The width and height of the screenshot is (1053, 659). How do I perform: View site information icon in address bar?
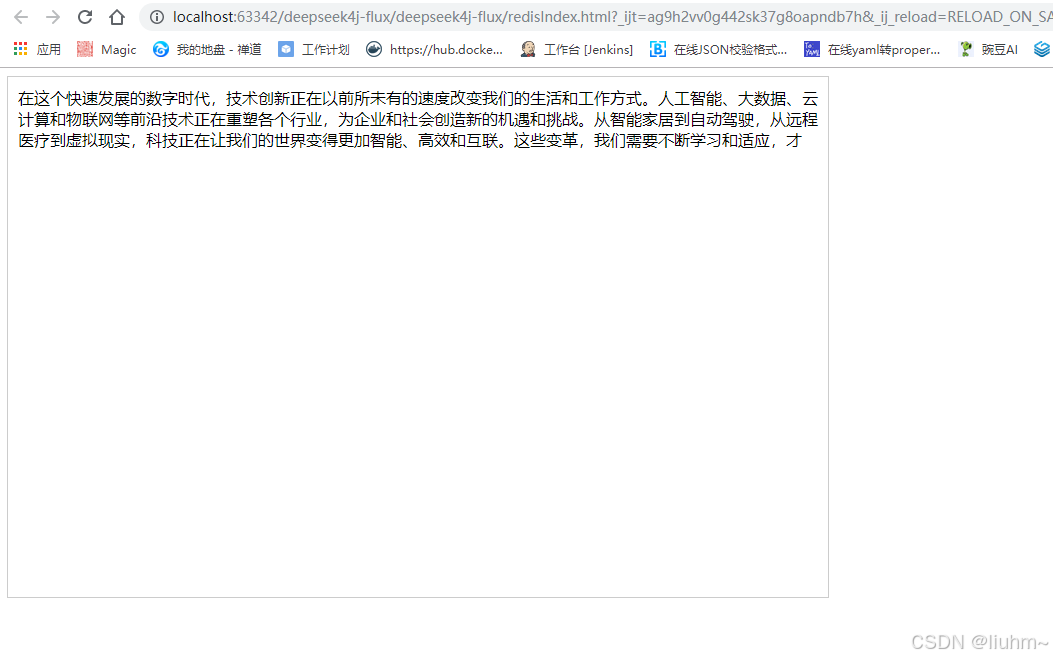pos(156,17)
